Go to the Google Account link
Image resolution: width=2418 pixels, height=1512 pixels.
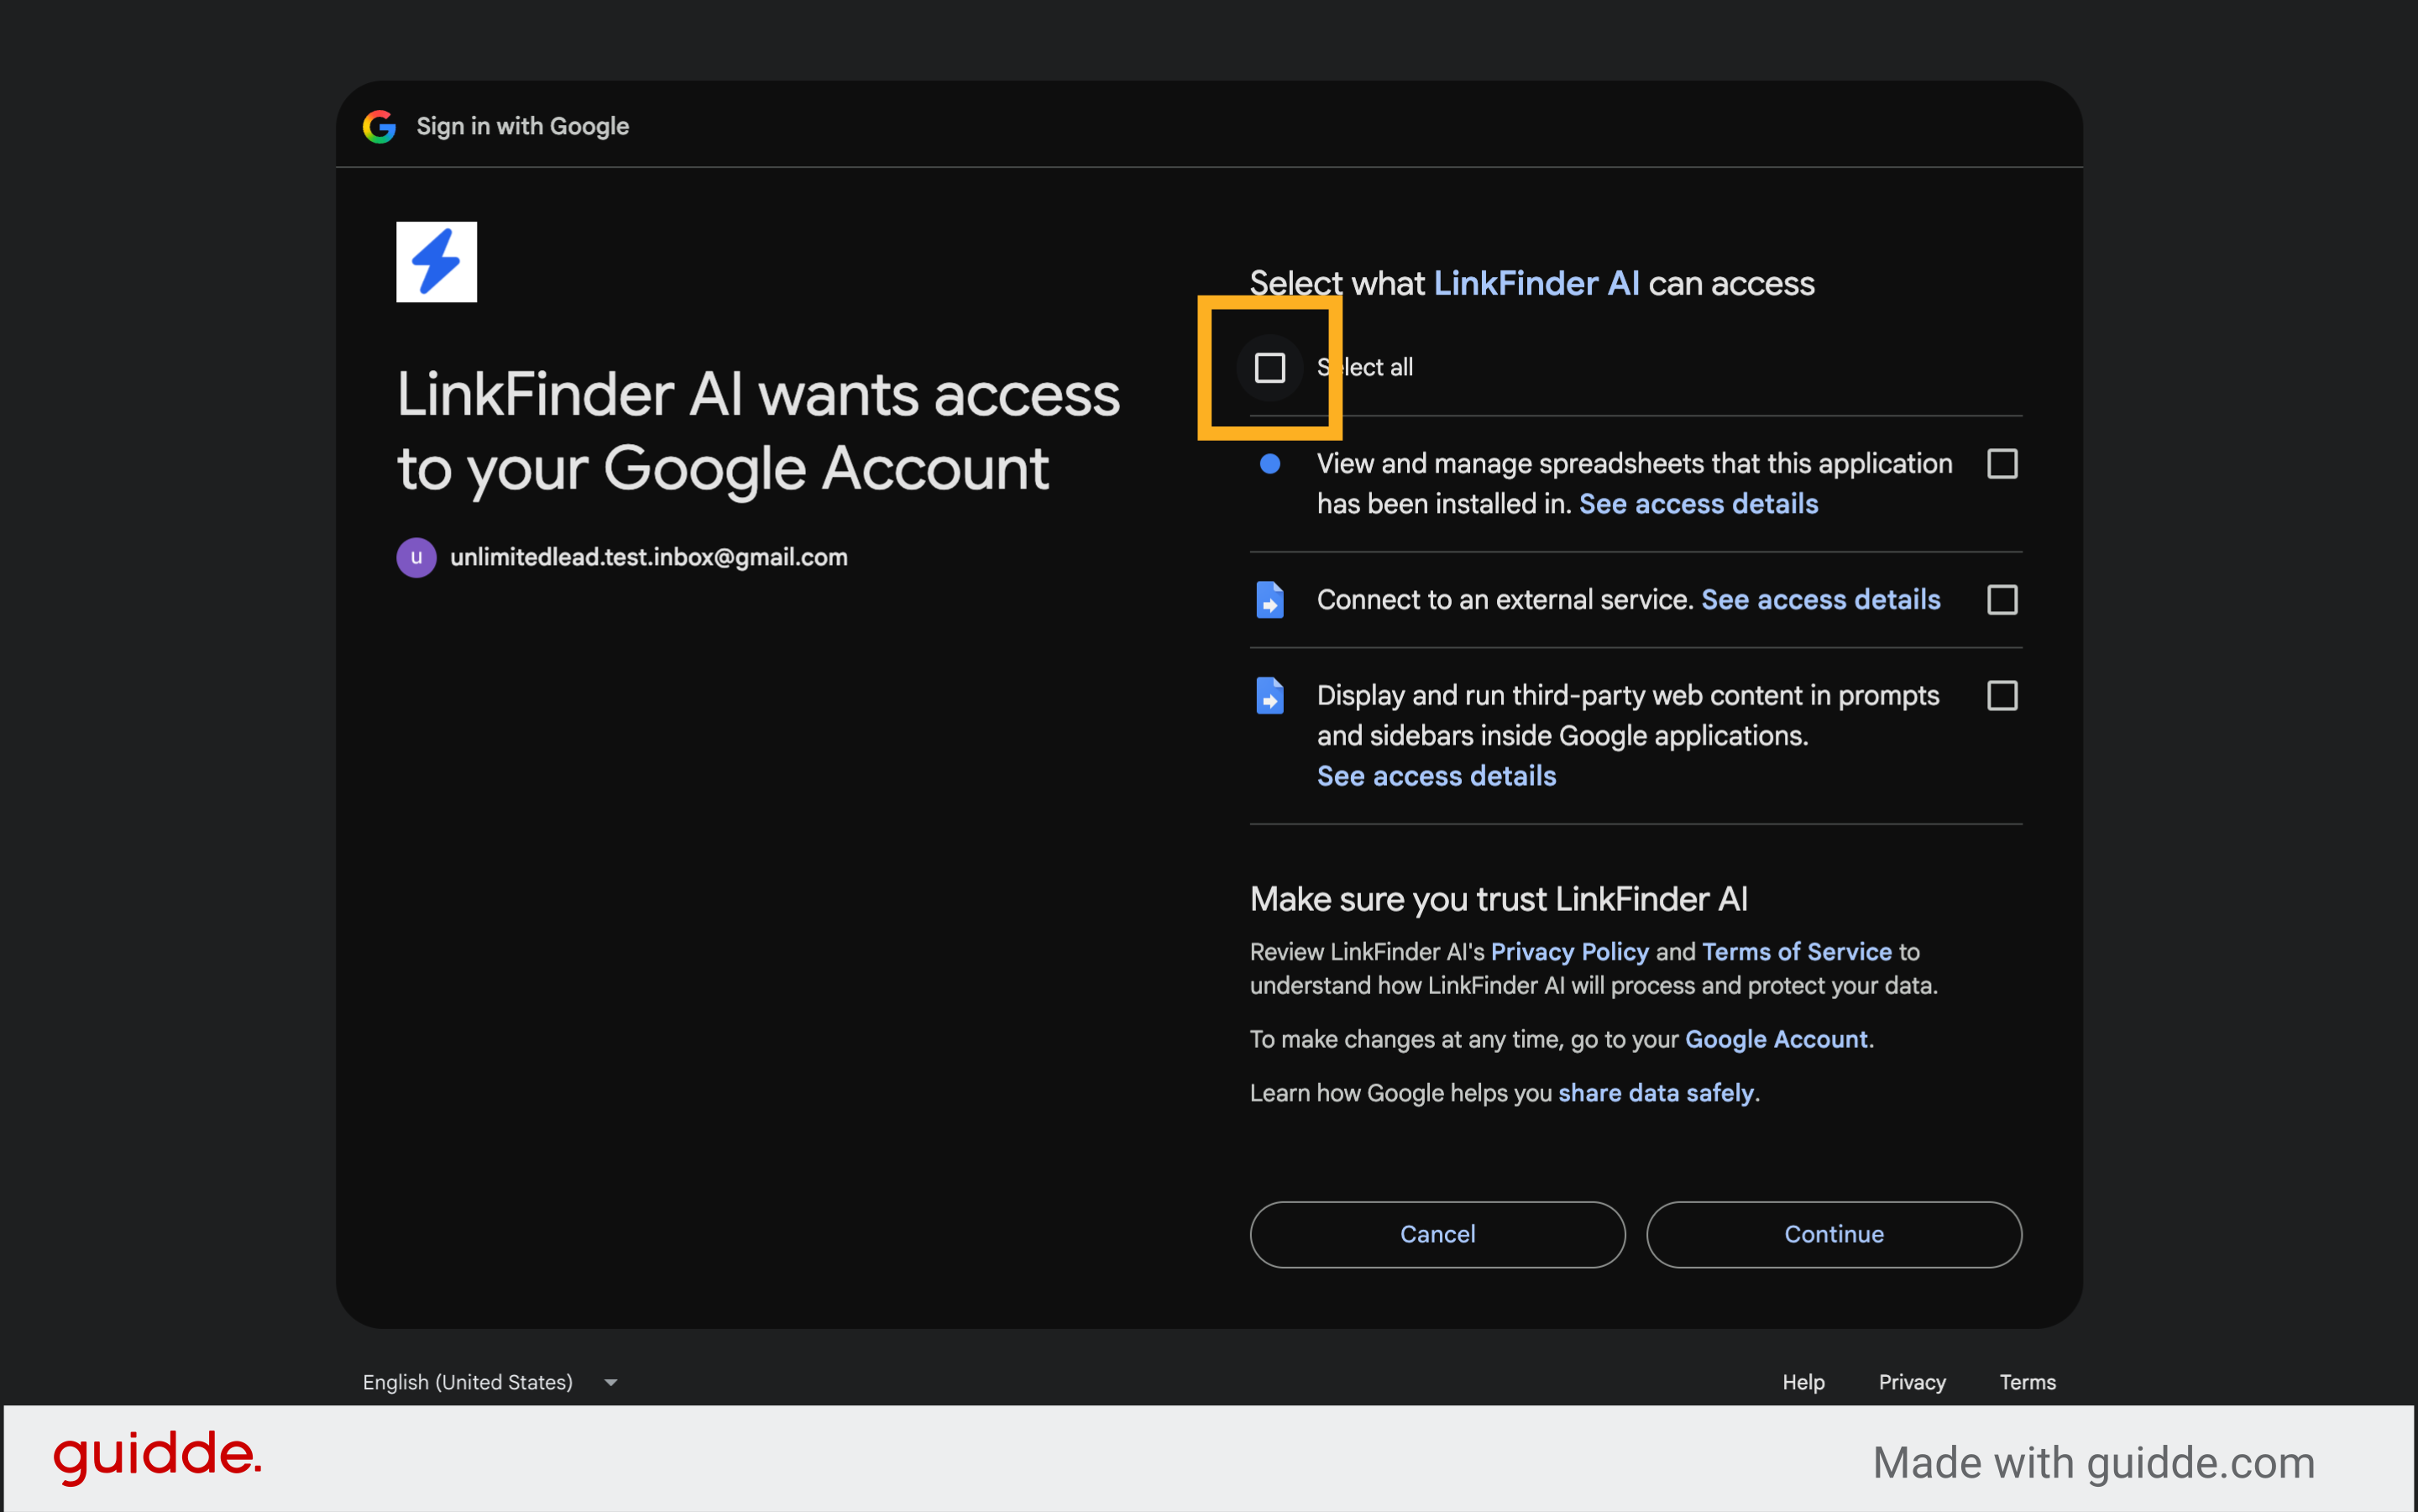(x=1776, y=1039)
